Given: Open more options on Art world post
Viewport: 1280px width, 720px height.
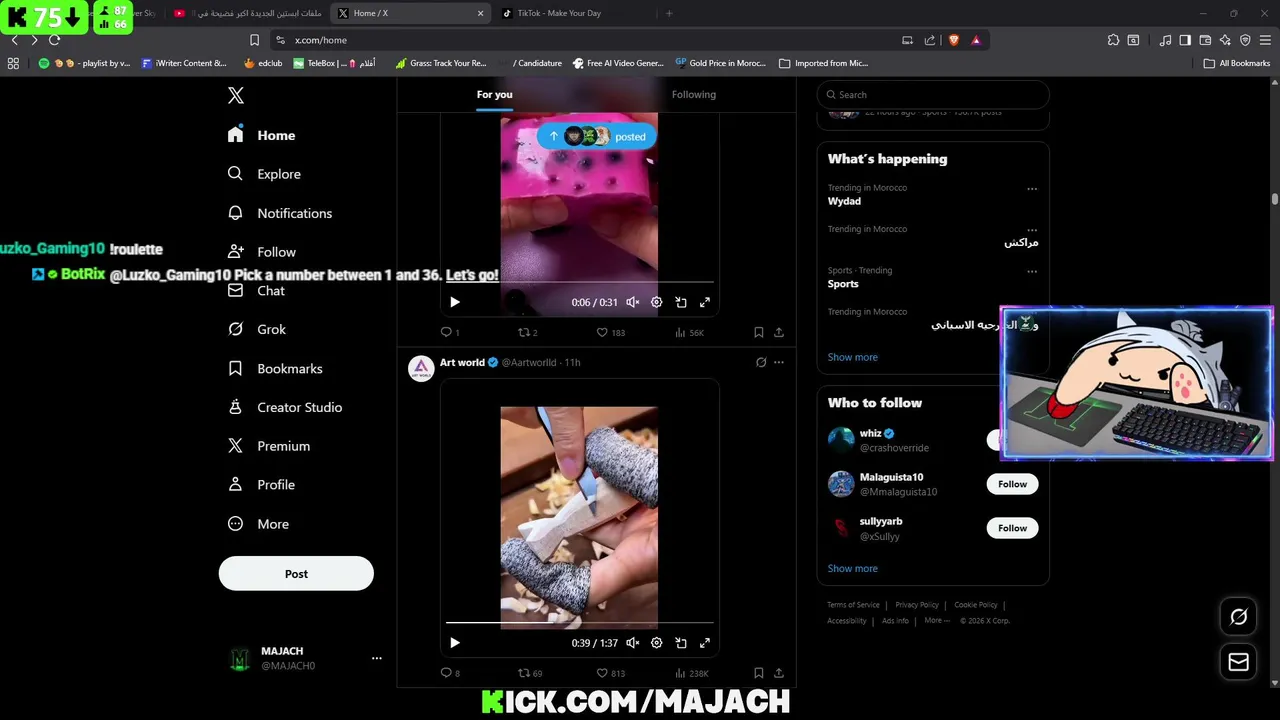Looking at the screenshot, I should point(779,362).
